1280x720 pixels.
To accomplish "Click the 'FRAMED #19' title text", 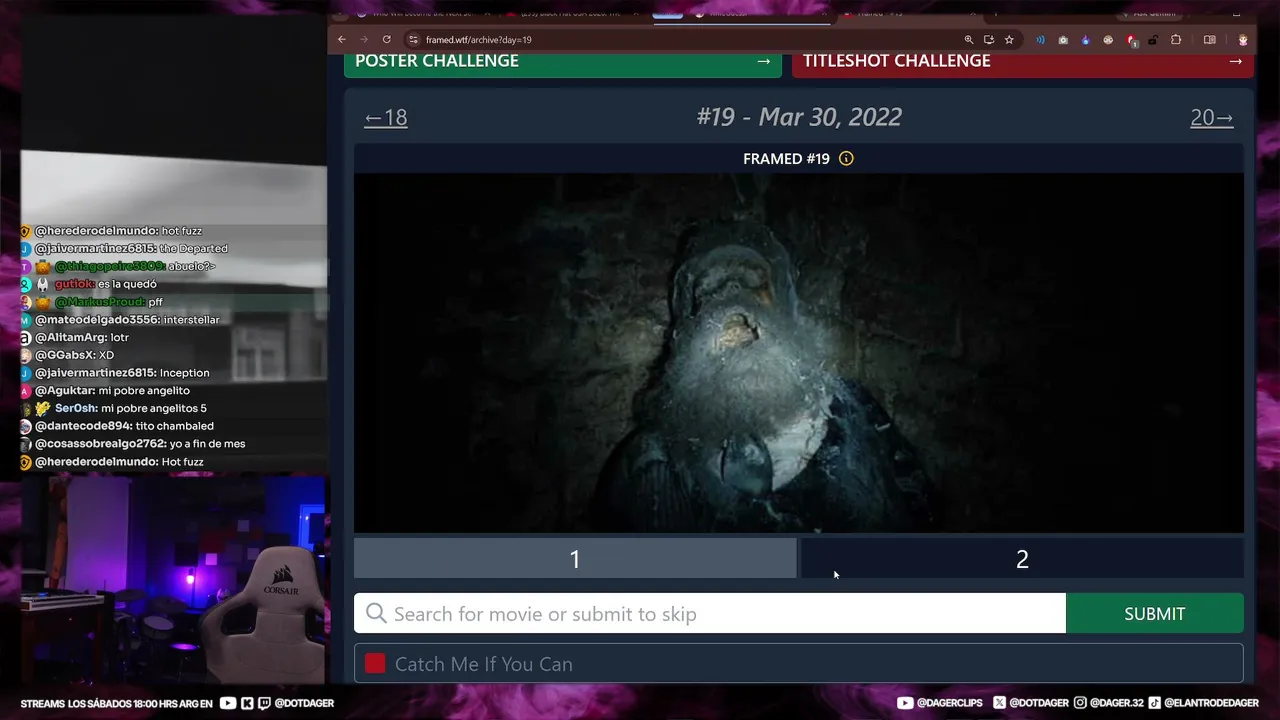I will point(786,158).
